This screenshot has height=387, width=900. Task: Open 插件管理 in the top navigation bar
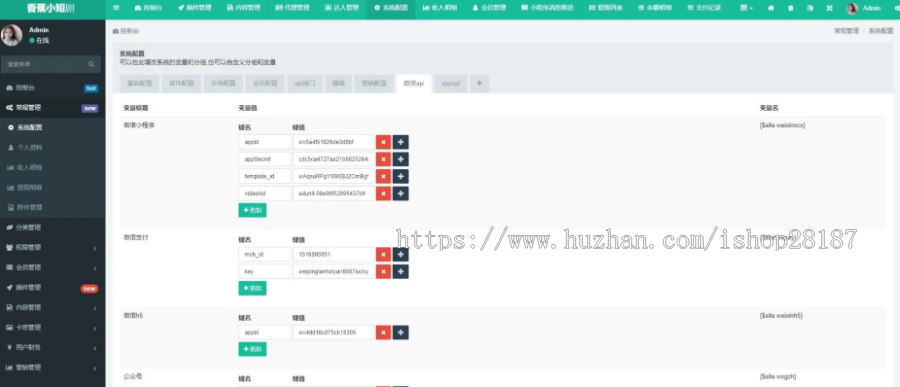point(195,9)
